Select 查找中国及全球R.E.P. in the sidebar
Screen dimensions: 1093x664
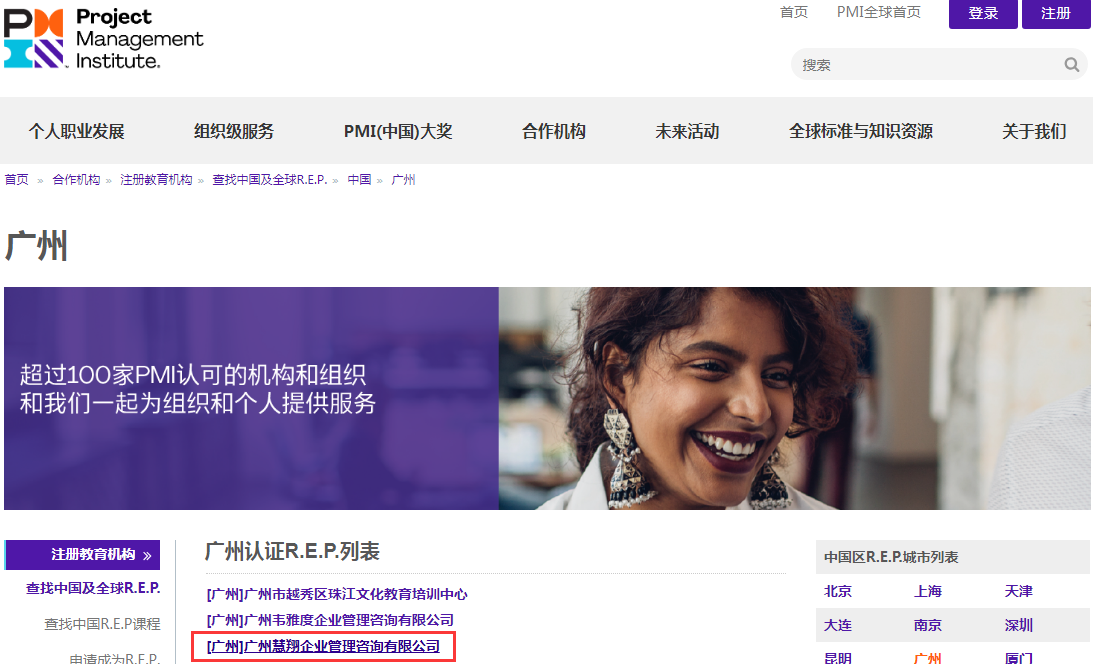pyautogui.click(x=93, y=588)
